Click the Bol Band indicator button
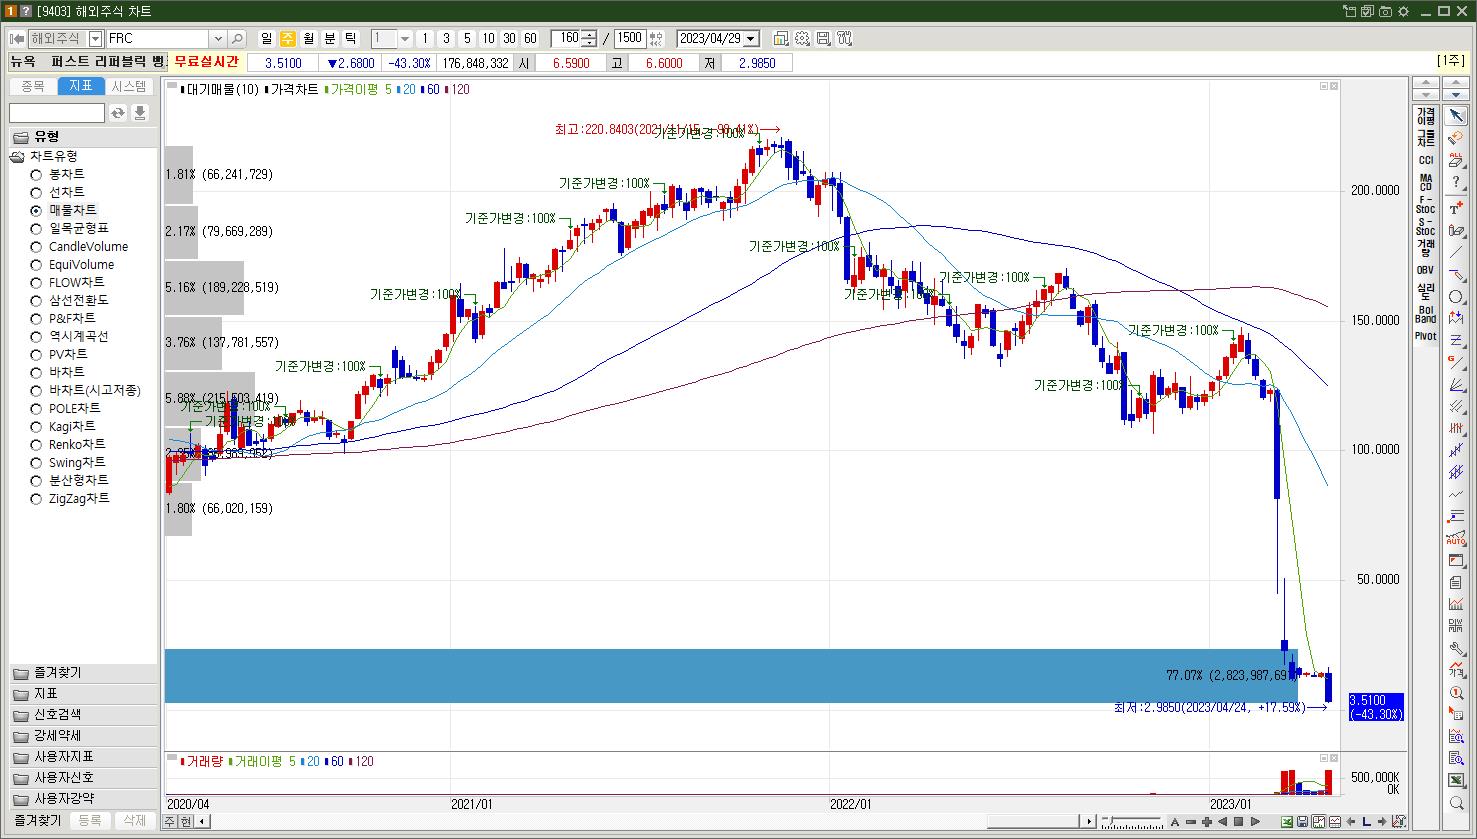The image size is (1477, 839). 1425,314
